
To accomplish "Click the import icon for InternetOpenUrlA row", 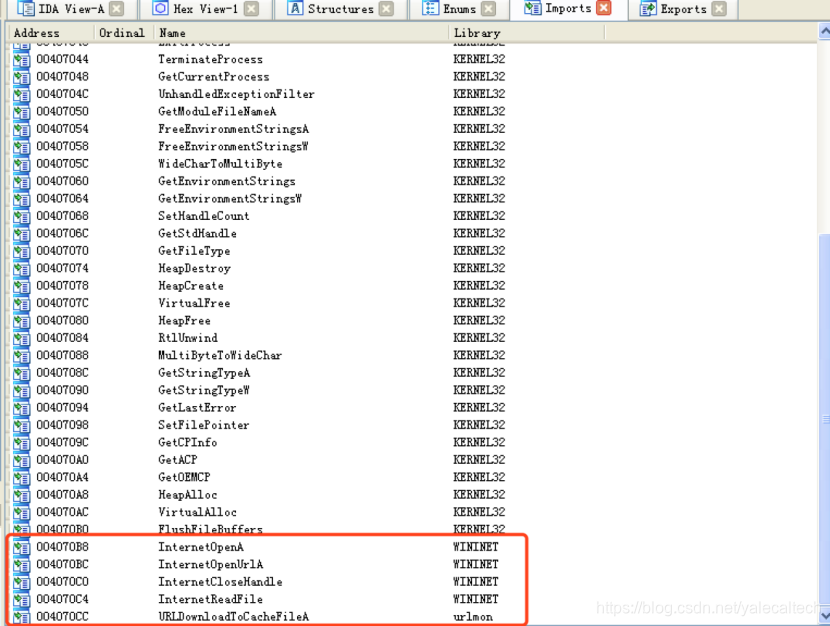I will pos(22,565).
